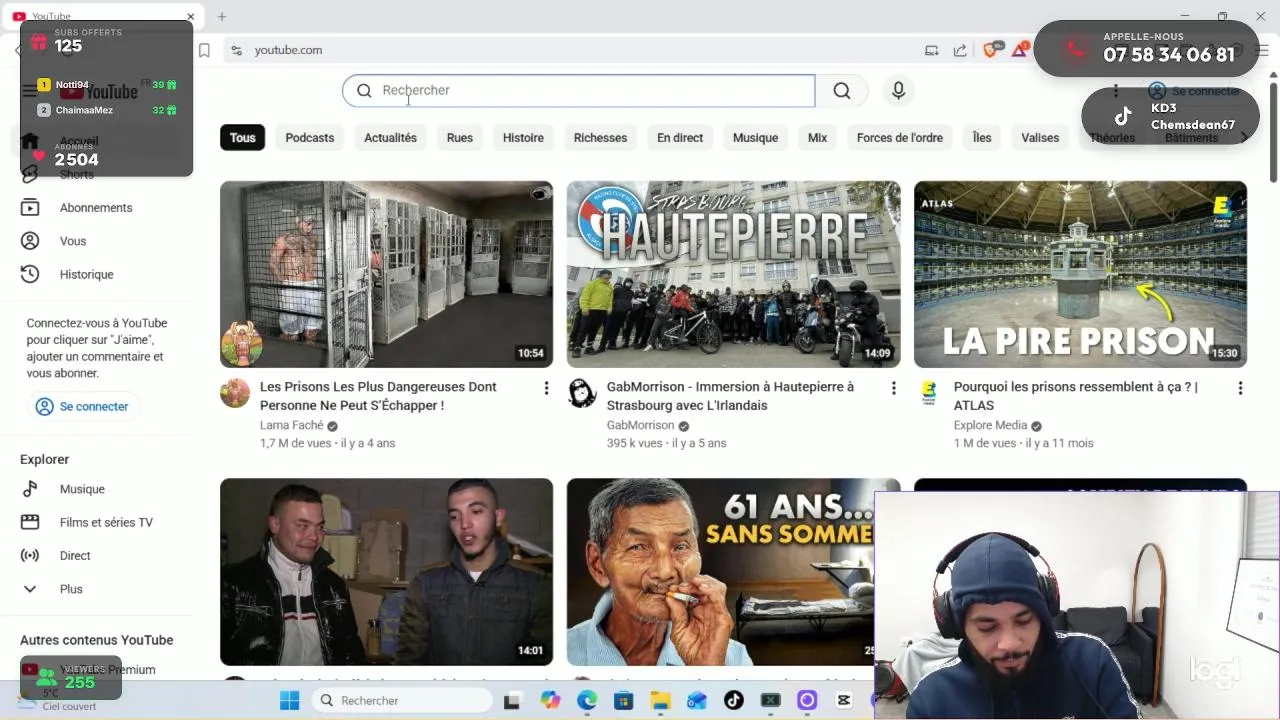
Task: Select the Mix filter chip
Action: tap(817, 138)
